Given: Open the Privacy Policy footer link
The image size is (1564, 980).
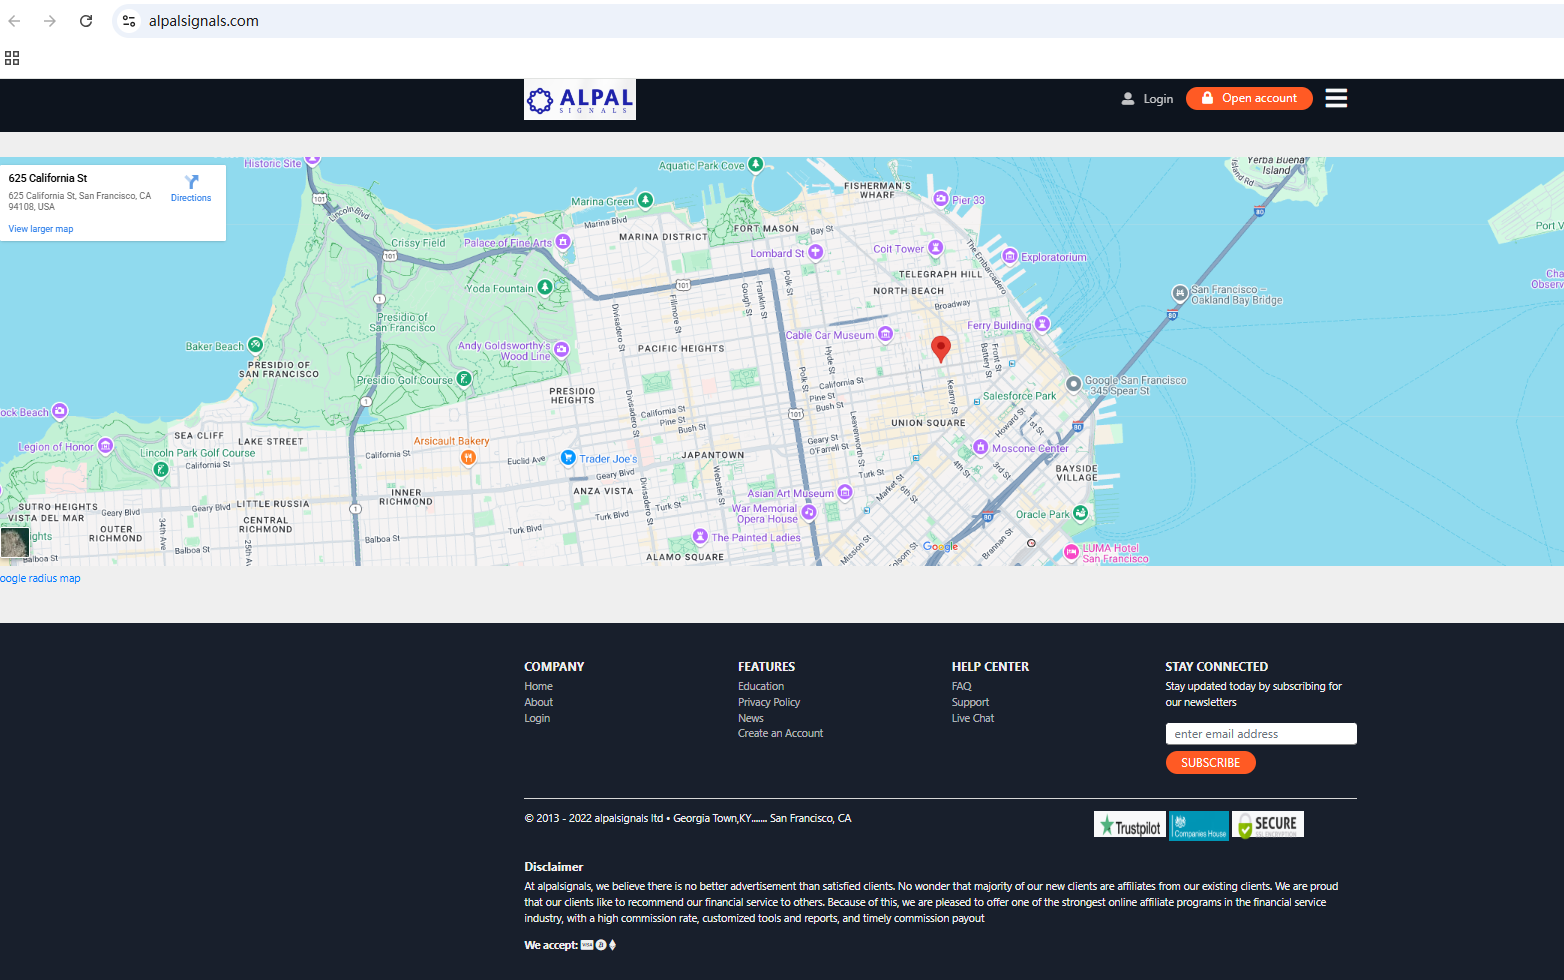Looking at the screenshot, I should pos(768,703).
